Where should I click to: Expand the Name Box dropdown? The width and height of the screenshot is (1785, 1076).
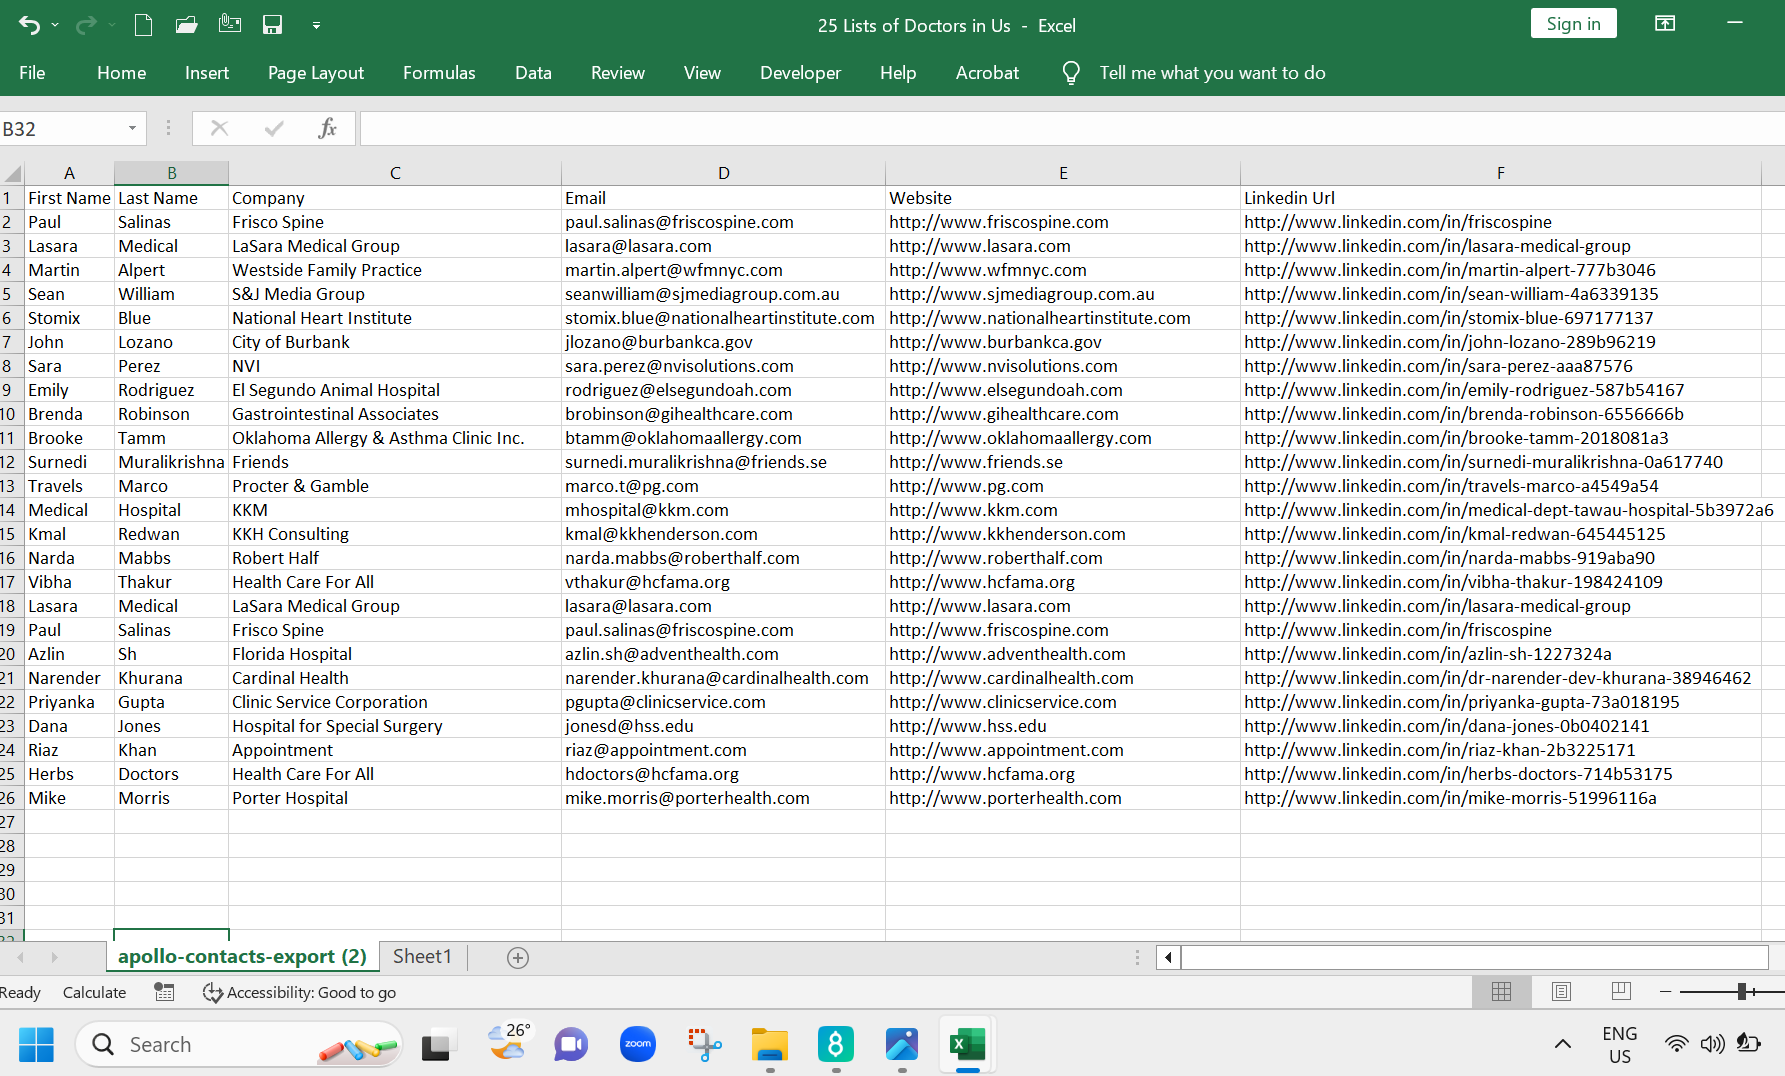pyautogui.click(x=132, y=128)
